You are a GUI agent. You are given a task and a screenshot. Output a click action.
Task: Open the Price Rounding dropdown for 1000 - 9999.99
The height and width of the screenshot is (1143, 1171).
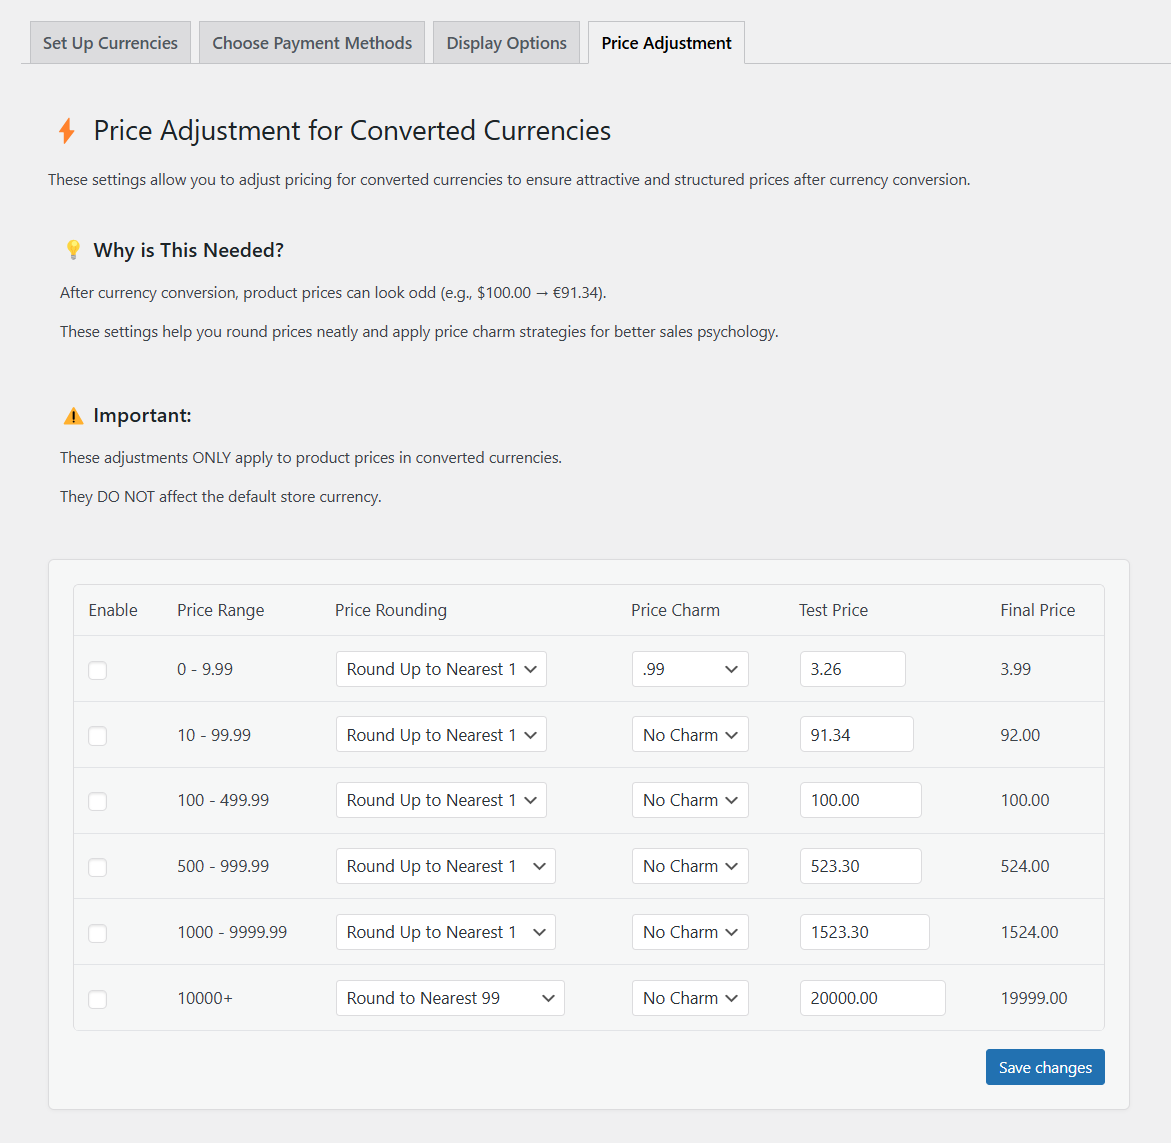pyautogui.click(x=445, y=931)
